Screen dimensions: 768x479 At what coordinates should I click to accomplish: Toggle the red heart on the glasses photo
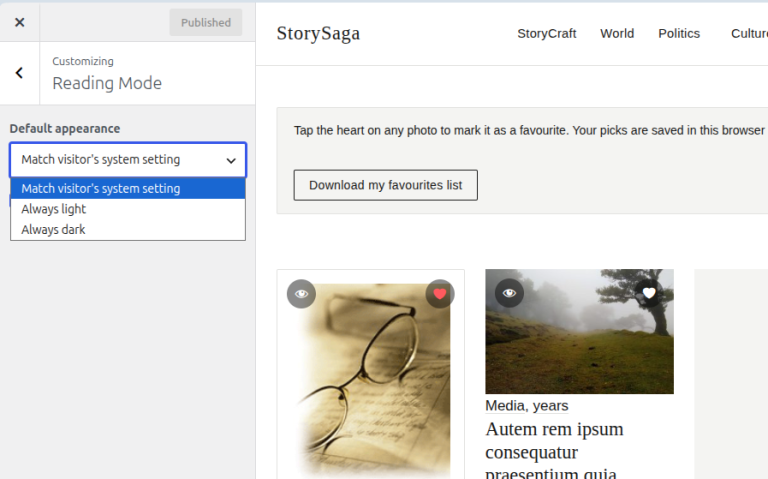[440, 294]
